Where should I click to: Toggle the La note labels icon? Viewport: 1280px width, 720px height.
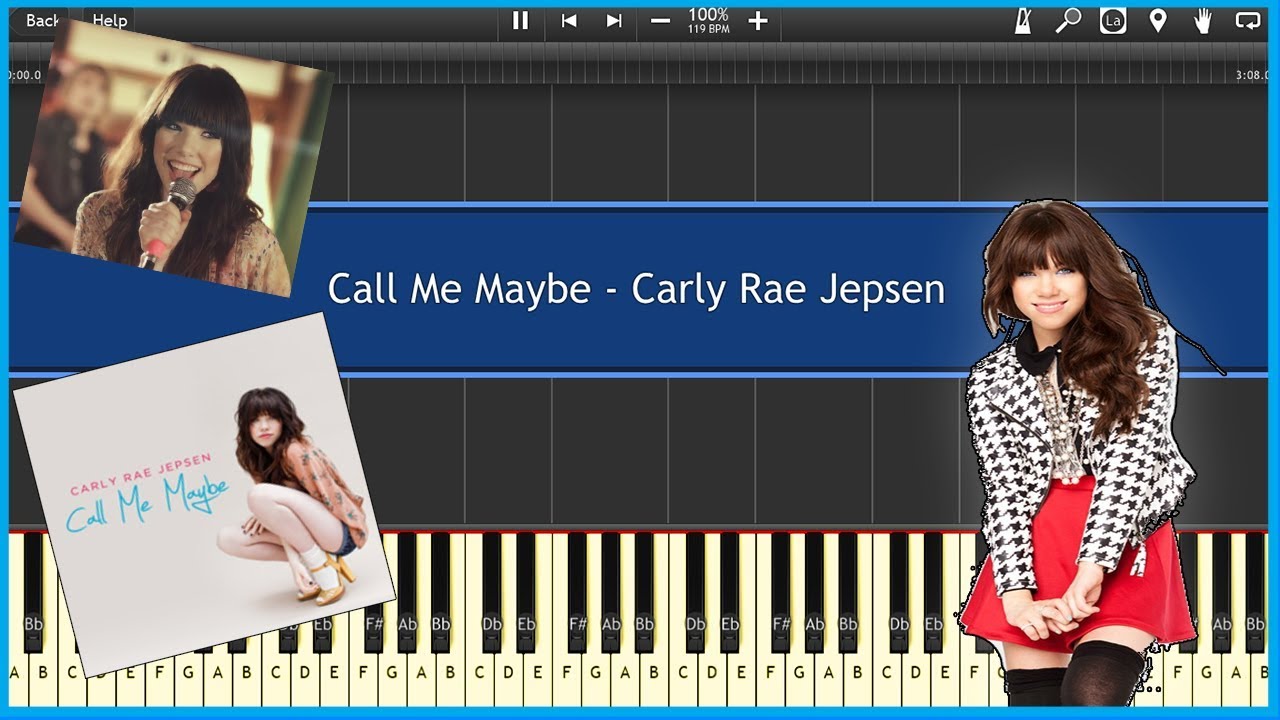(1113, 21)
